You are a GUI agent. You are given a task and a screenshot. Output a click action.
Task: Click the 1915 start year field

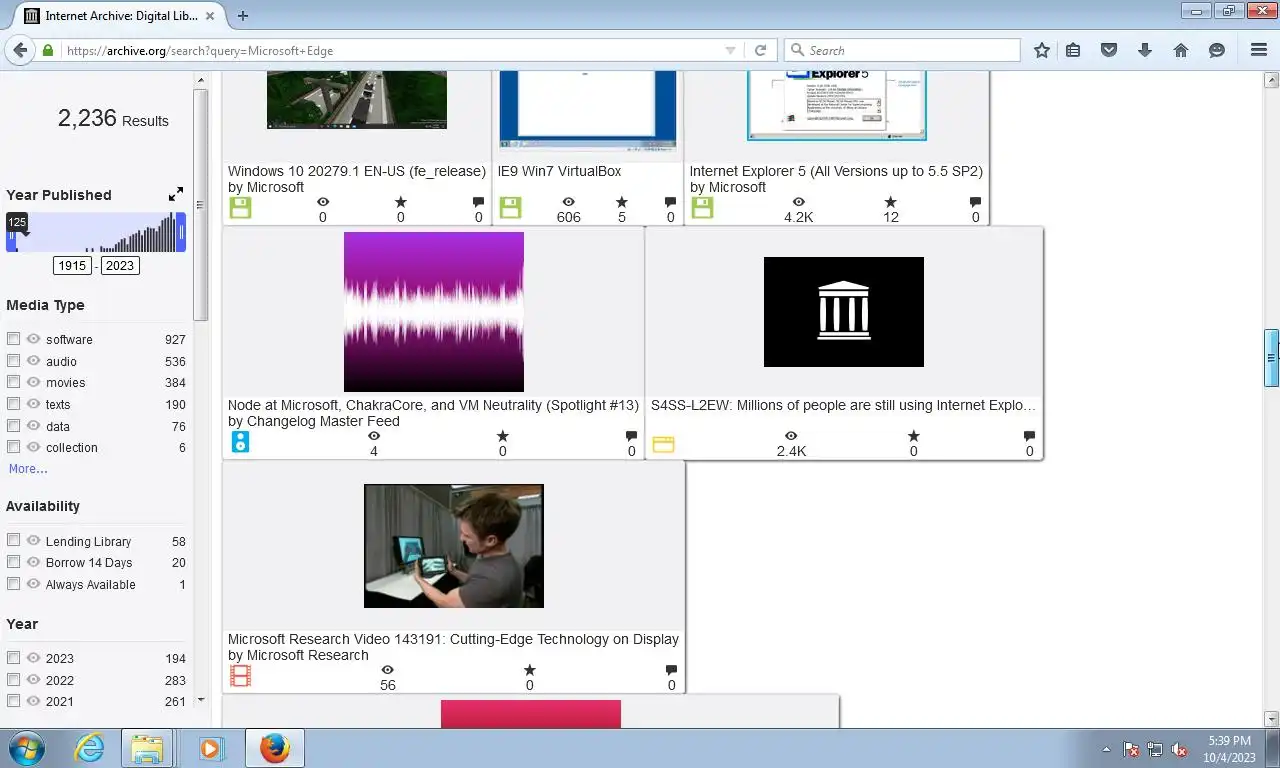(72, 265)
